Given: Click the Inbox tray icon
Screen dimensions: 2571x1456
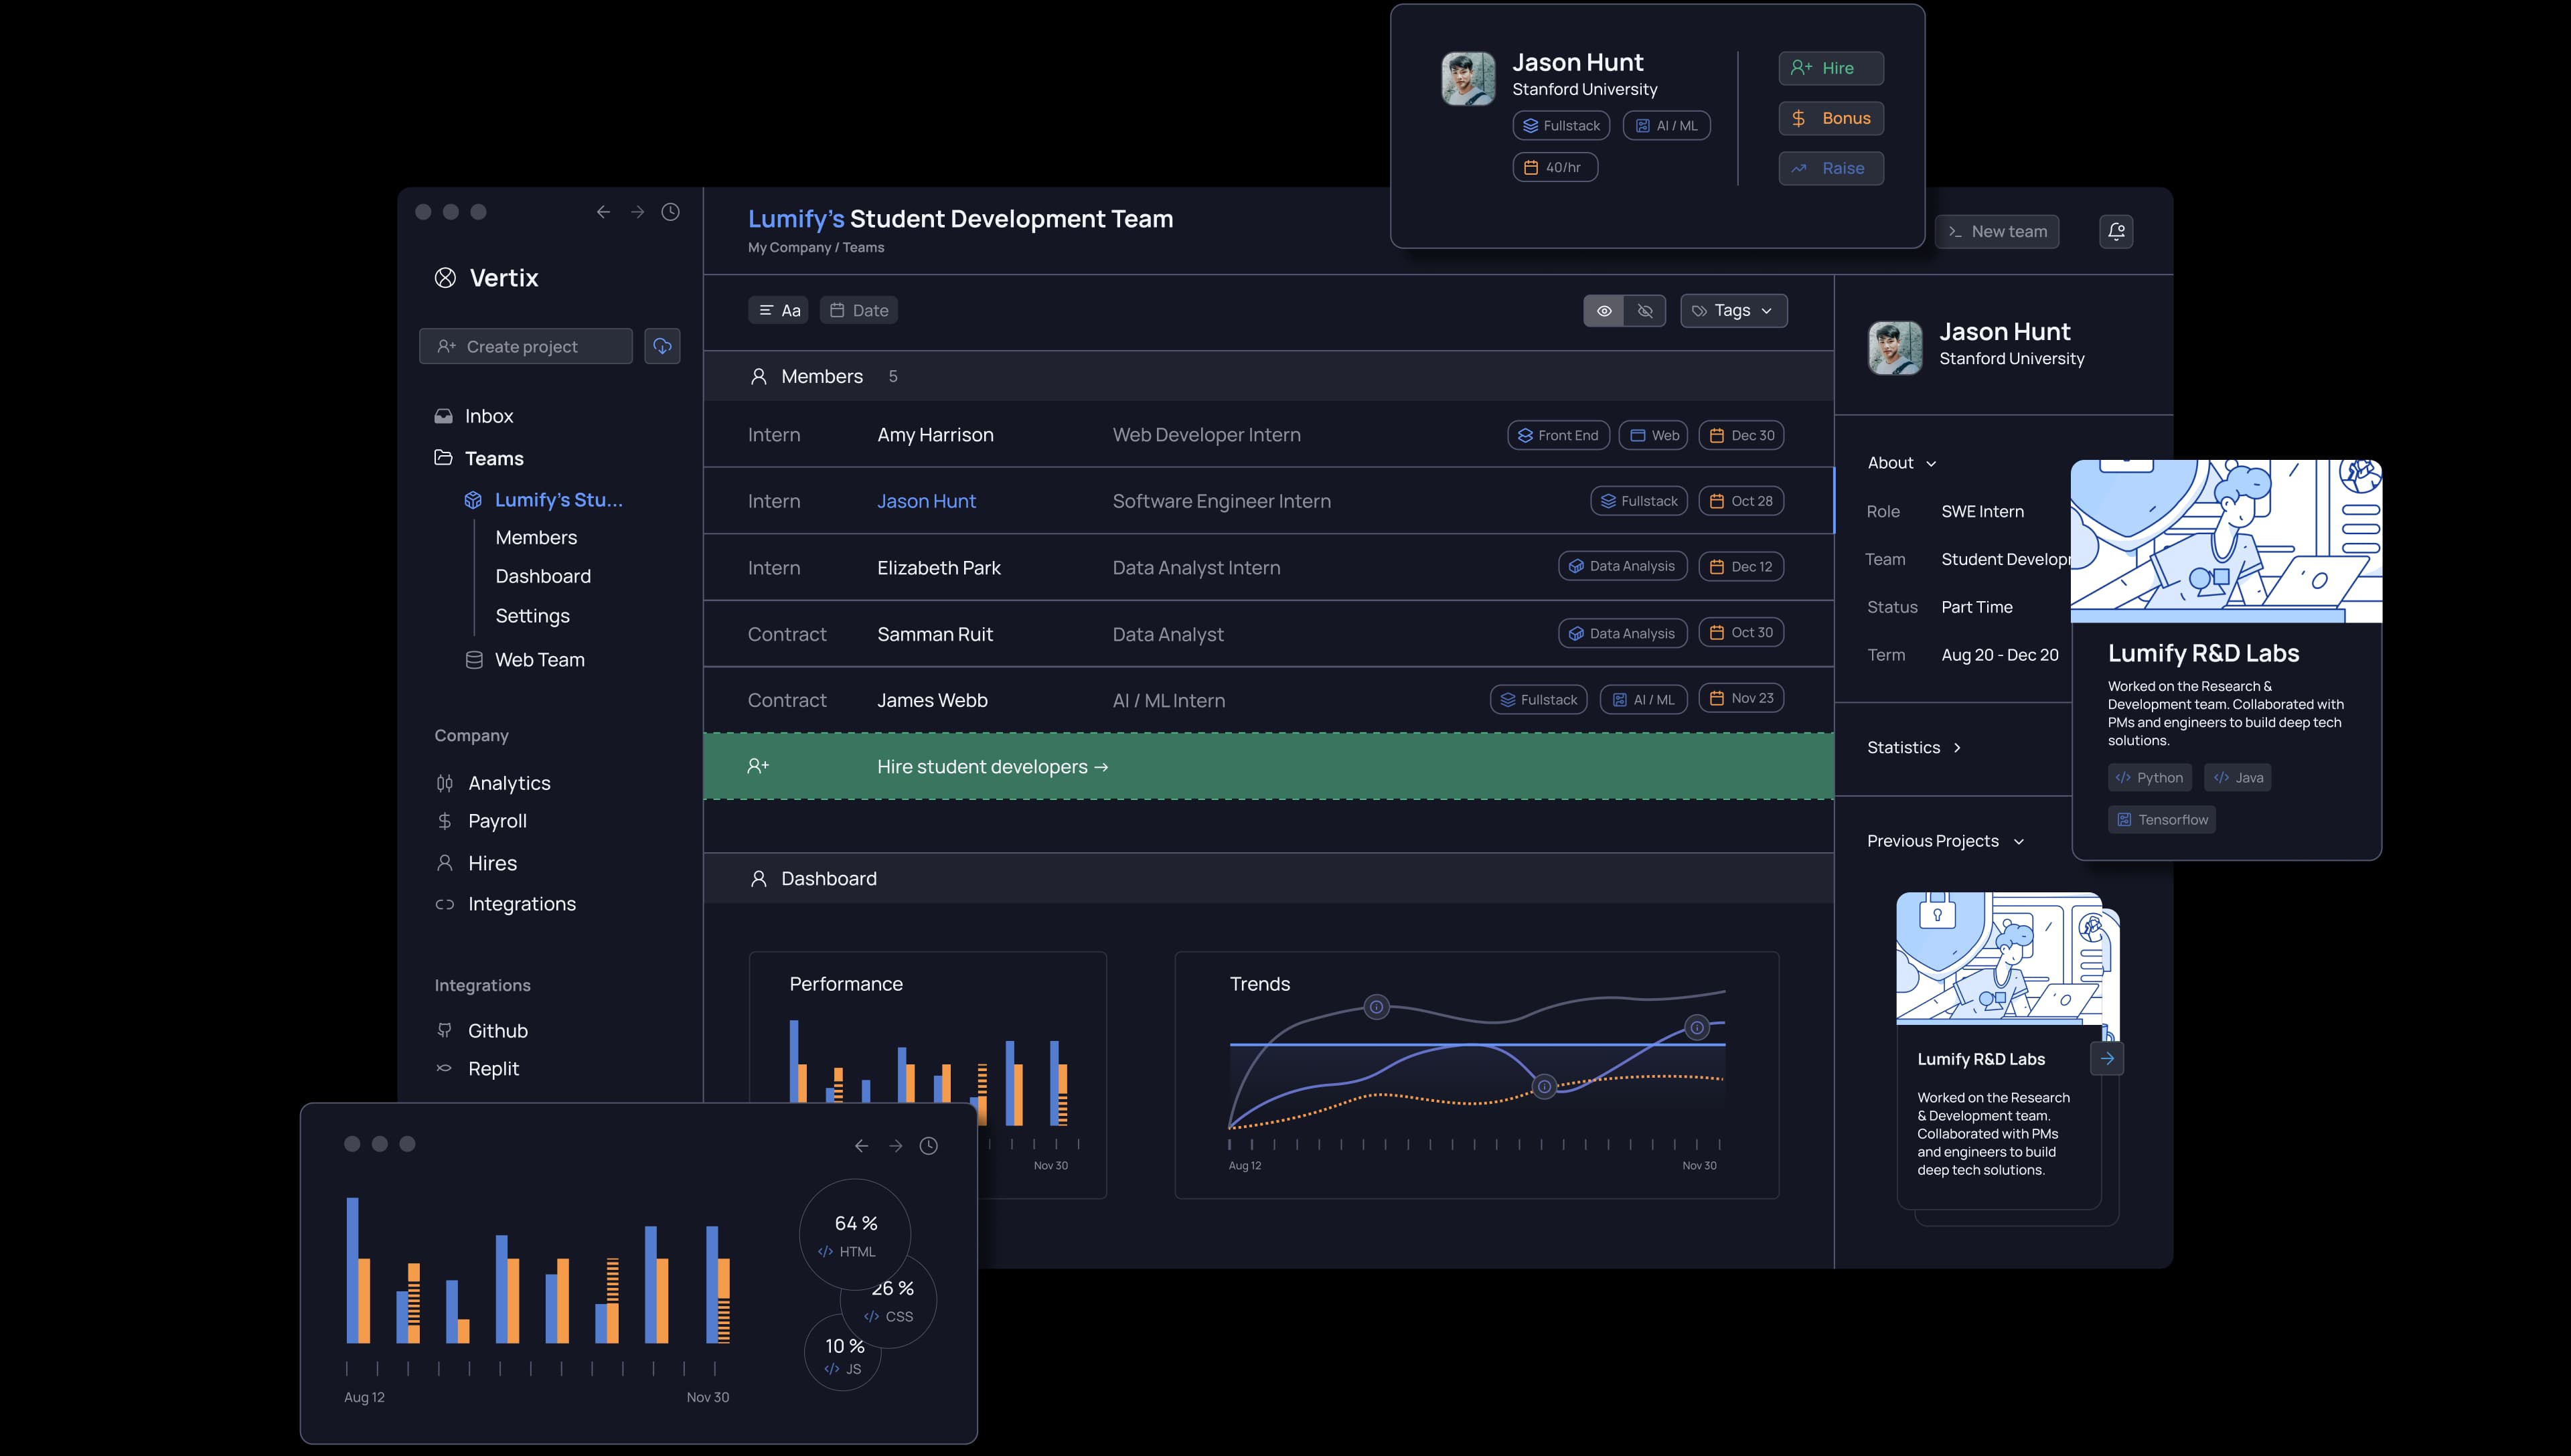Looking at the screenshot, I should (443, 416).
